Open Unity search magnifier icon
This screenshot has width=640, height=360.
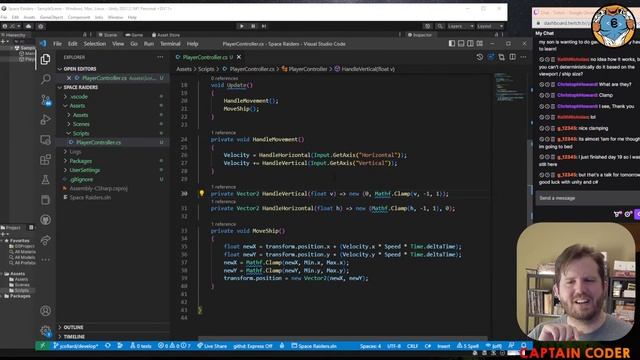pos(440,26)
